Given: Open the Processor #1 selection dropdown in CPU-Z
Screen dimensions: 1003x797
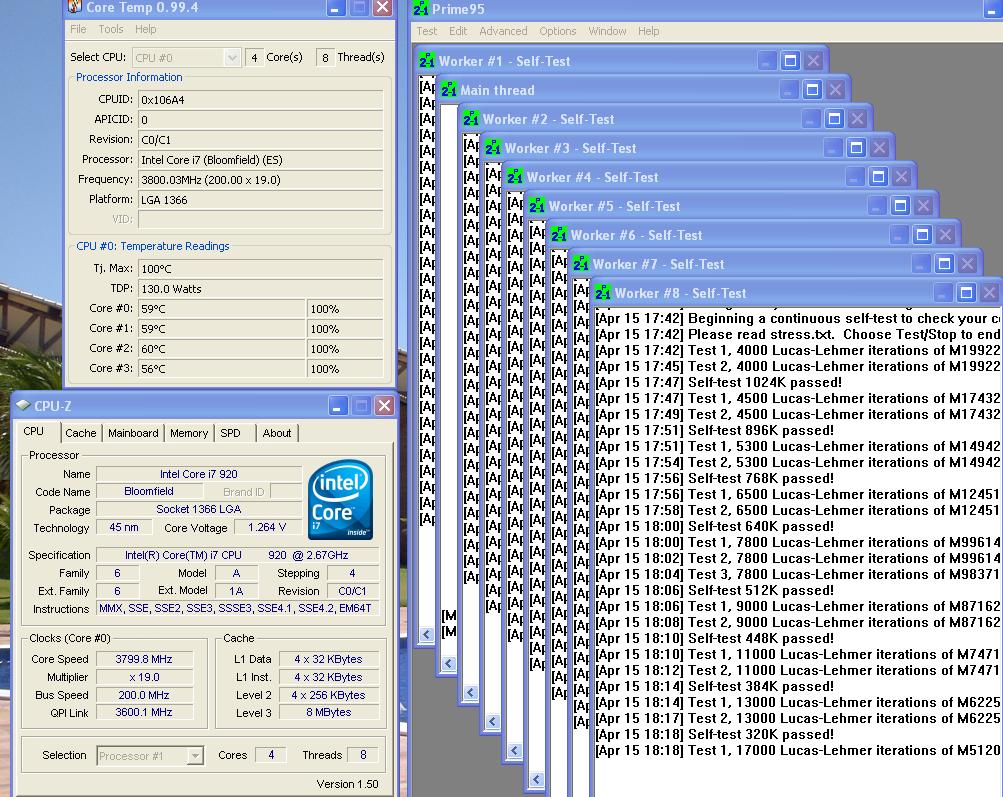Looking at the screenshot, I should coord(150,756).
